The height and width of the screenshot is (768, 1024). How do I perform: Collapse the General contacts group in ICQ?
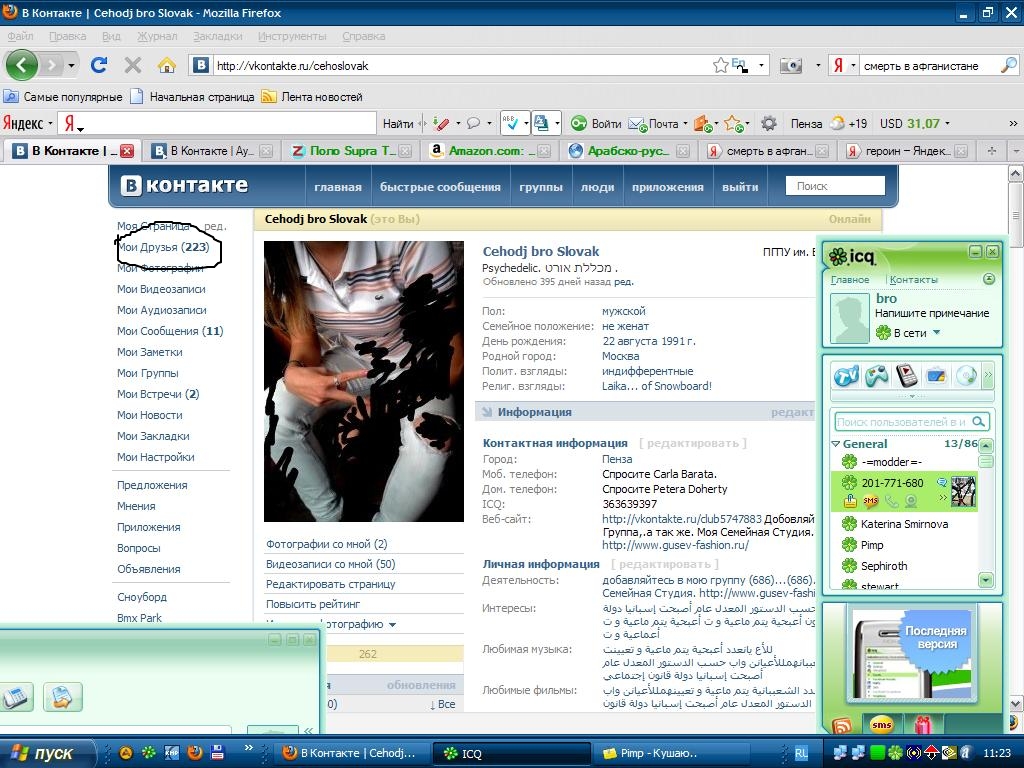coord(835,443)
